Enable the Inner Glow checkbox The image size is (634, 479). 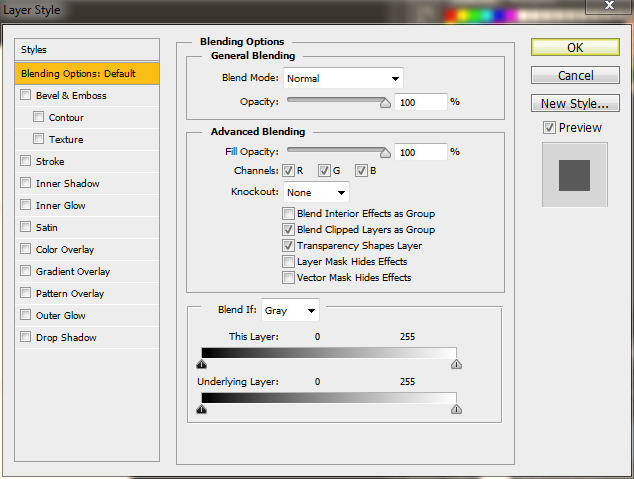tap(25, 205)
